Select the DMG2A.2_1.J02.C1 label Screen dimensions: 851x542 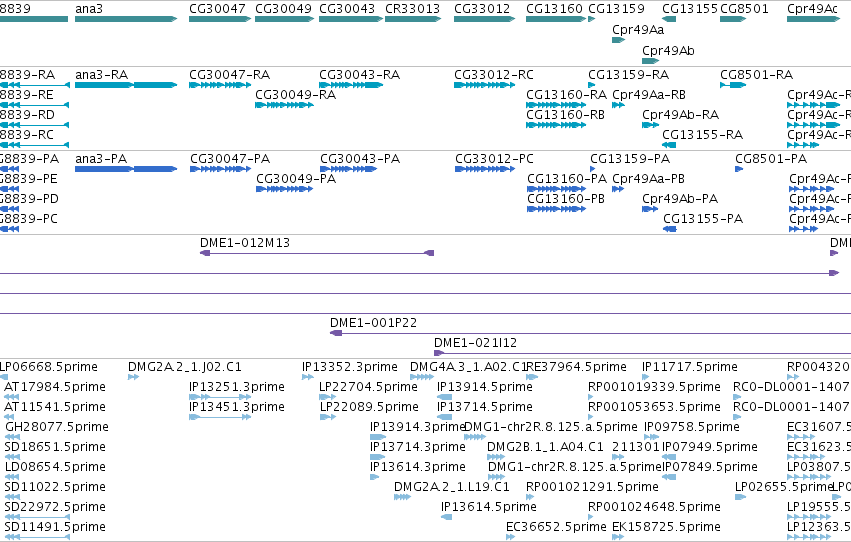pyautogui.click(x=185, y=367)
